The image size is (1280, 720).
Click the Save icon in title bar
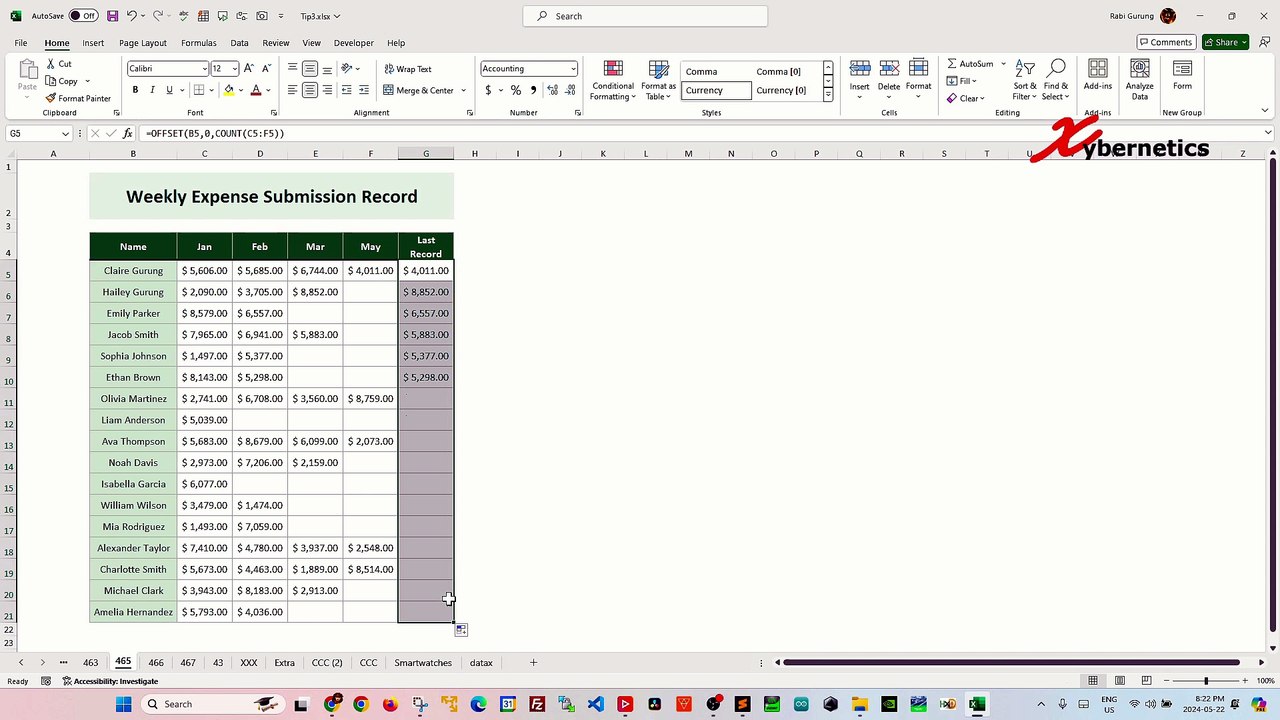112,16
